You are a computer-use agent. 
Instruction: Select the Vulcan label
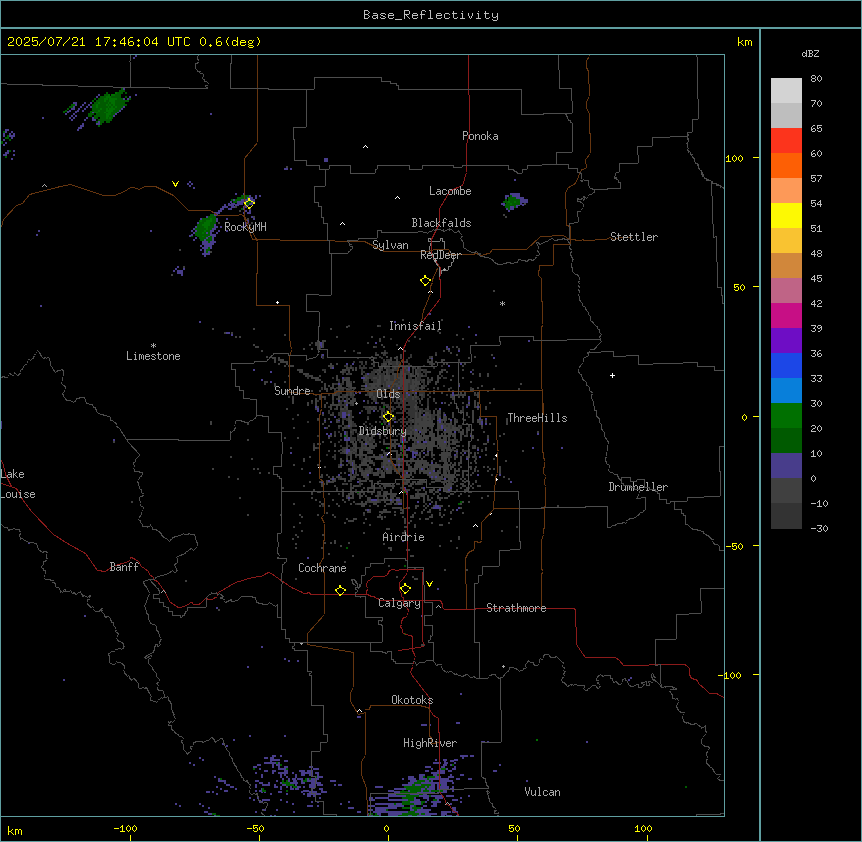tap(542, 792)
